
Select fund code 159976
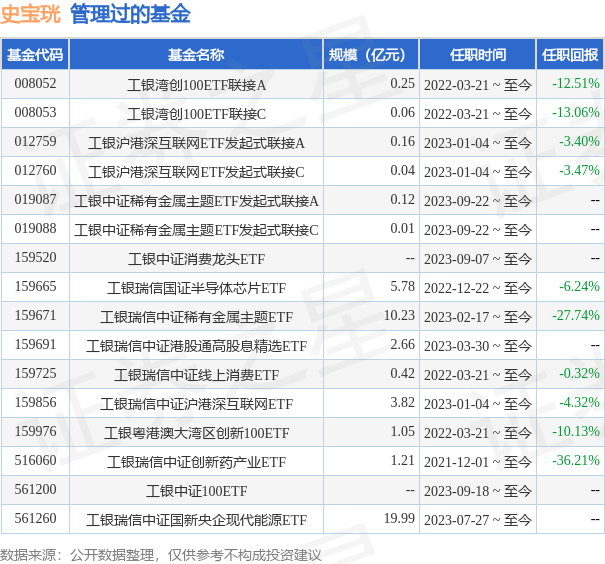[x=35, y=431]
